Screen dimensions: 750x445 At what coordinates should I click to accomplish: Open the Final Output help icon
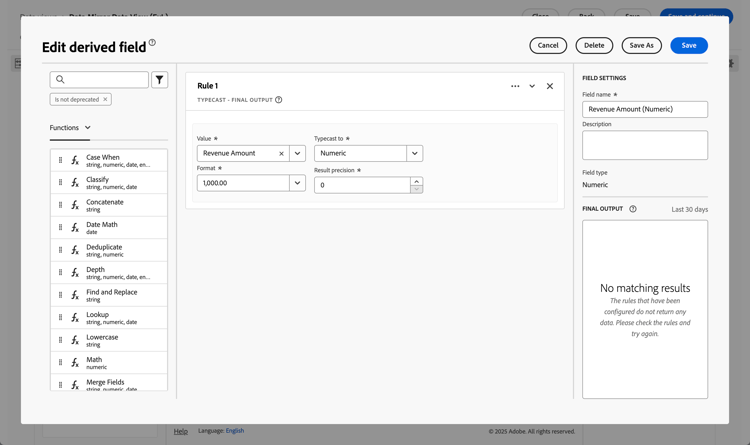633,209
